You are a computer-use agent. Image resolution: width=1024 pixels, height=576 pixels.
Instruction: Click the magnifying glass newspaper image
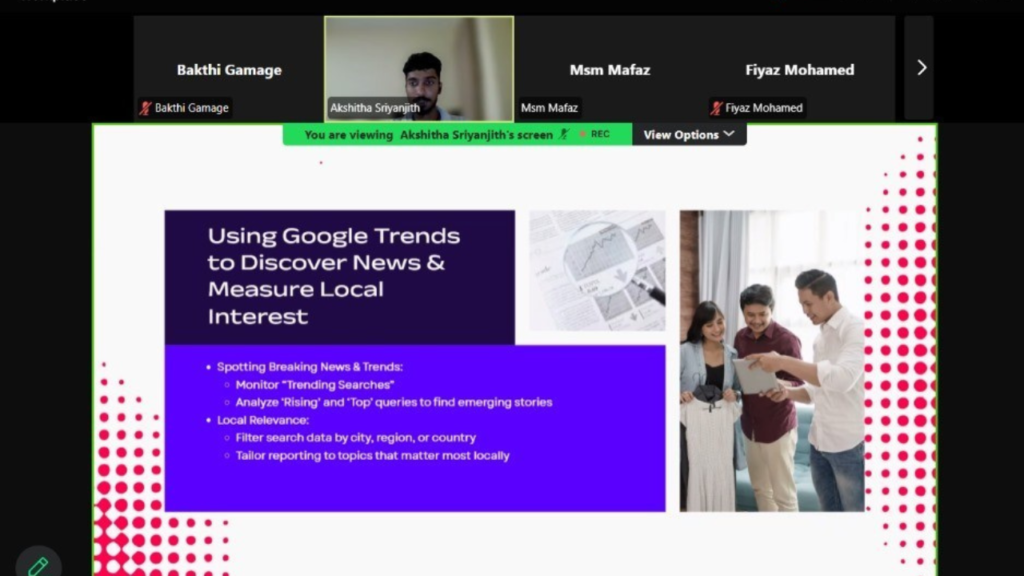(597, 270)
